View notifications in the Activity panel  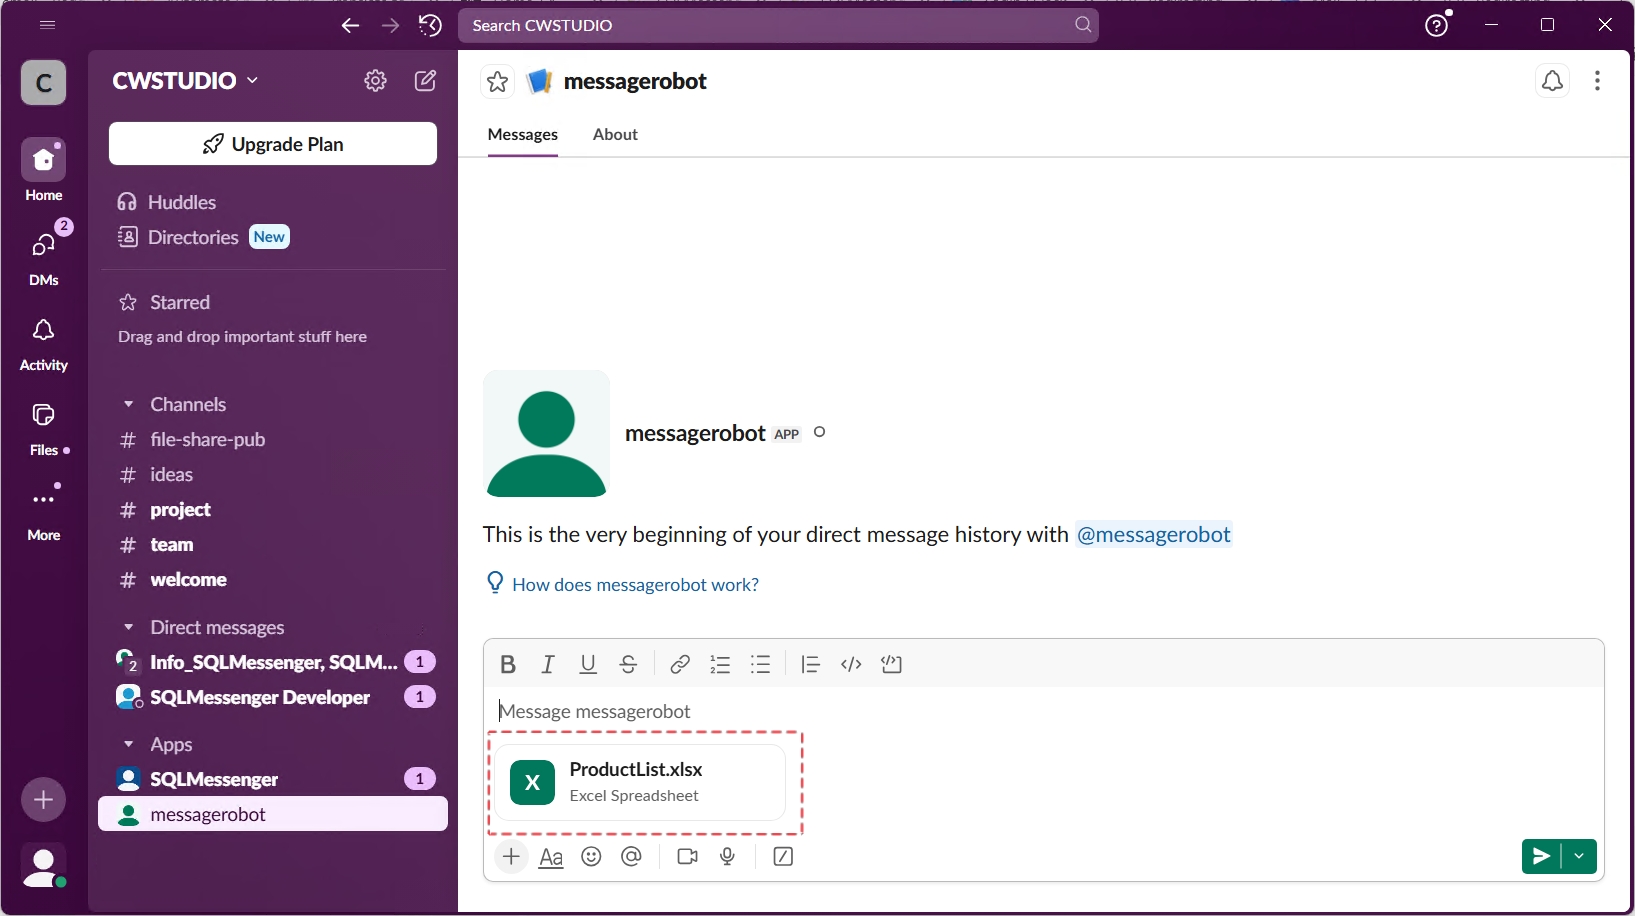pos(43,340)
